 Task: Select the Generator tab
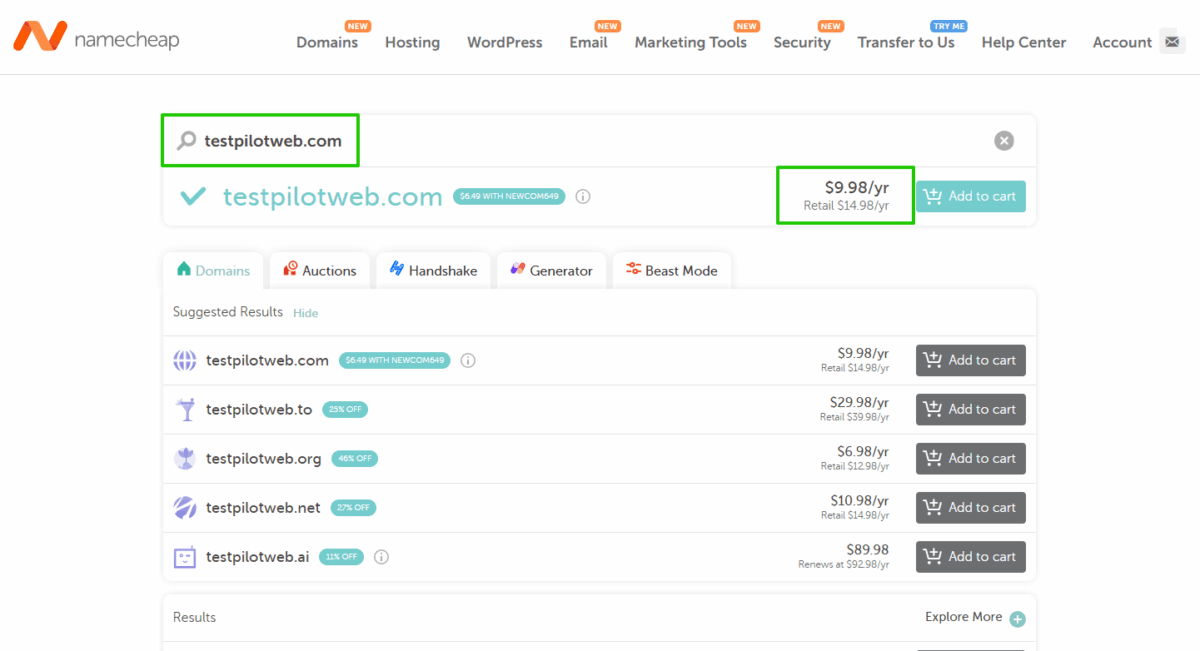pyautogui.click(x=551, y=270)
